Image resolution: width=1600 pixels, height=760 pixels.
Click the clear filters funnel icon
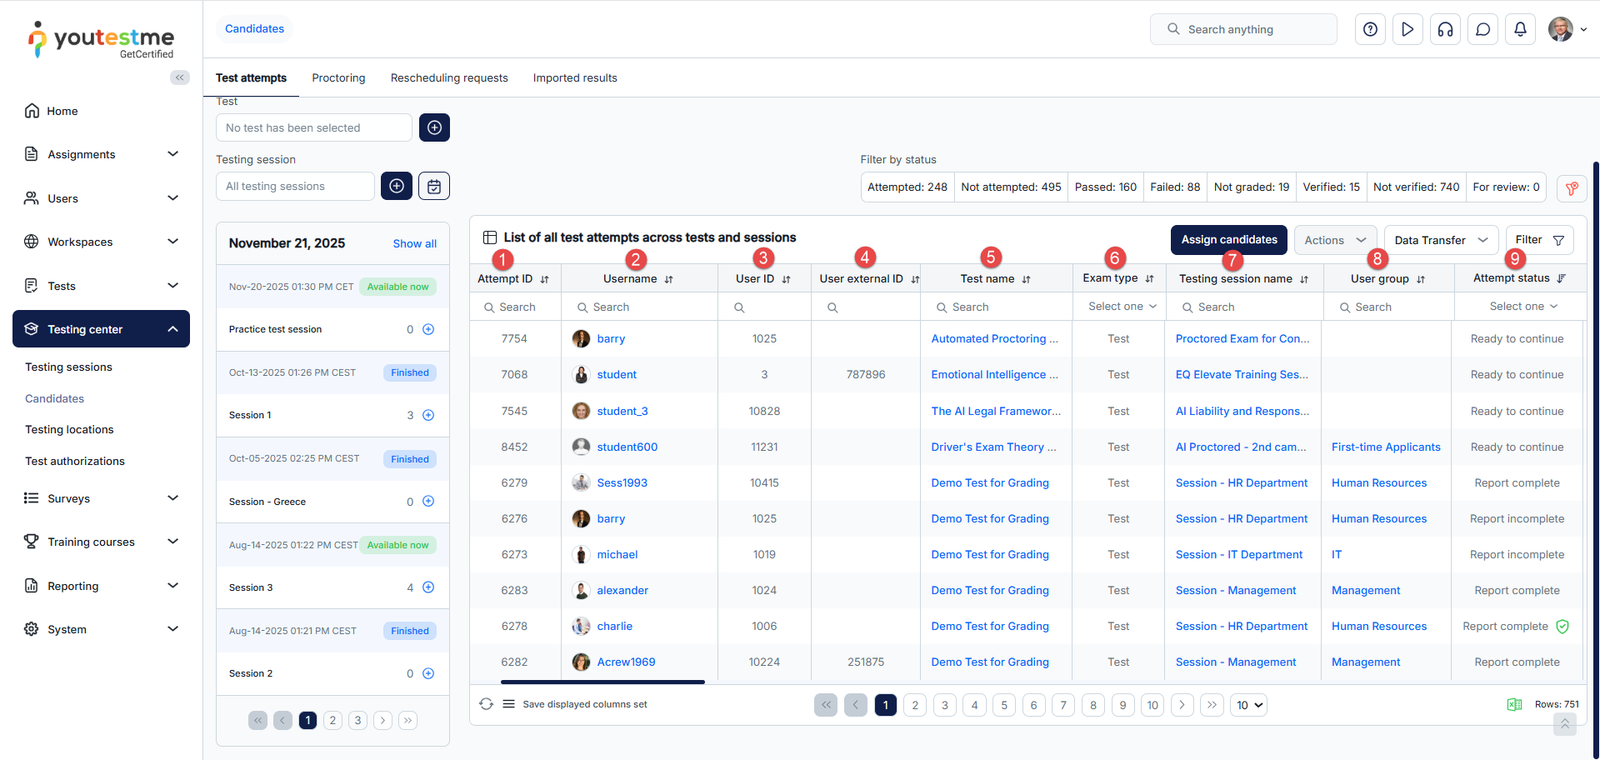(1571, 187)
